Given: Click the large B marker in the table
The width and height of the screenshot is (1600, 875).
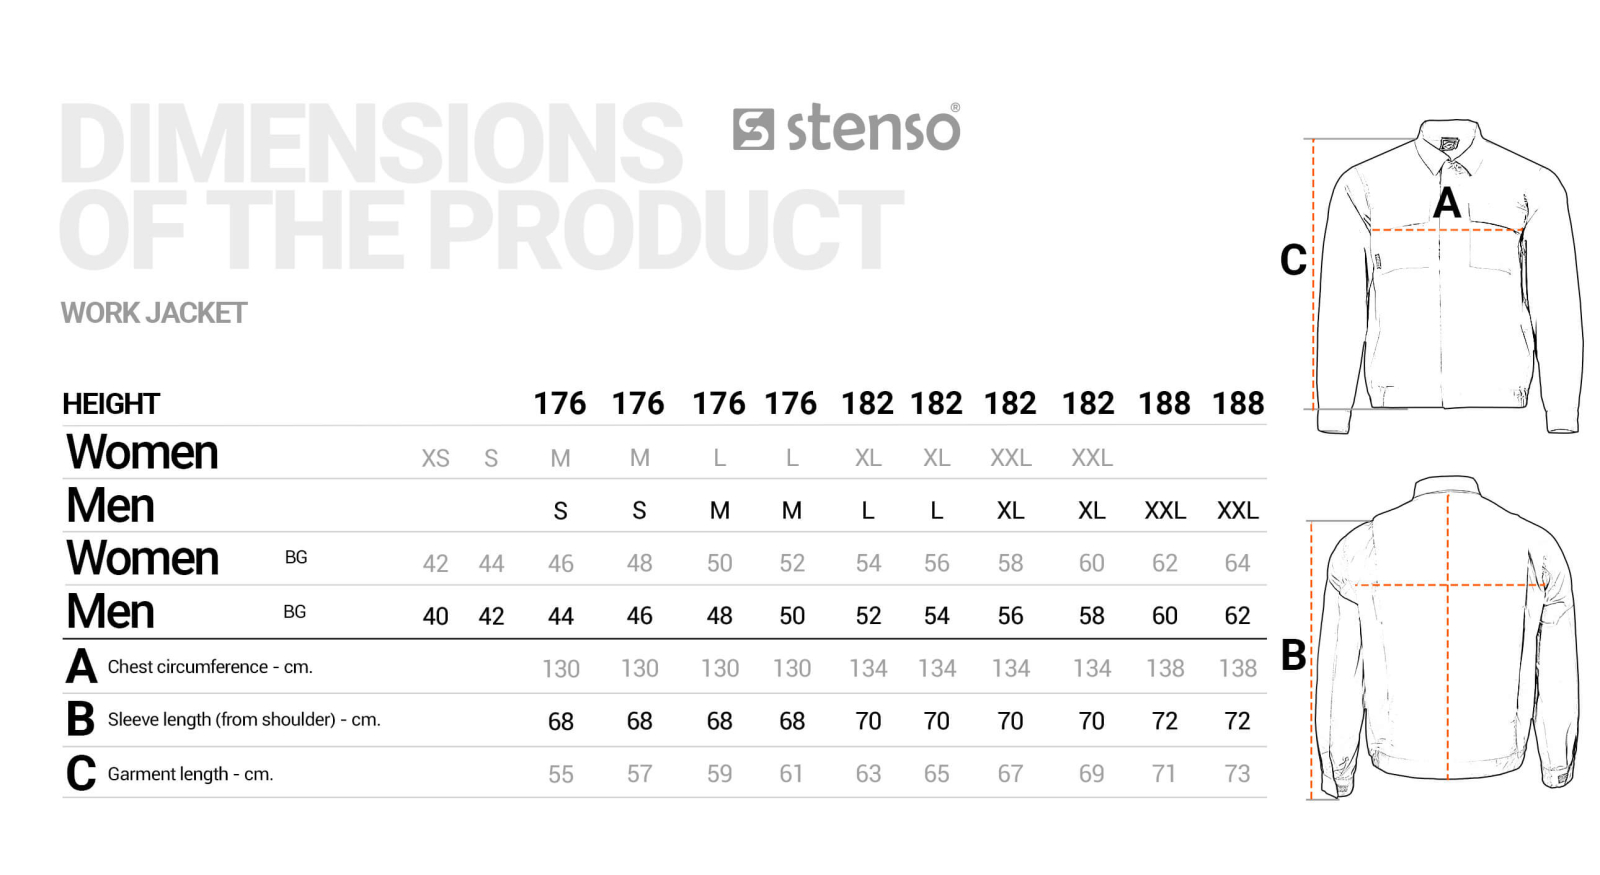Looking at the screenshot, I should (x=81, y=720).
